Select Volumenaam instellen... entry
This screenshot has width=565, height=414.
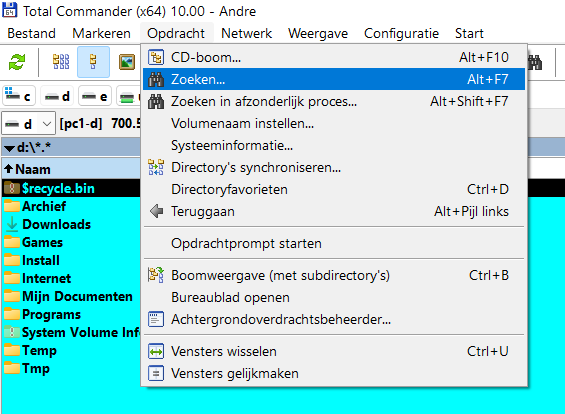coord(334,124)
